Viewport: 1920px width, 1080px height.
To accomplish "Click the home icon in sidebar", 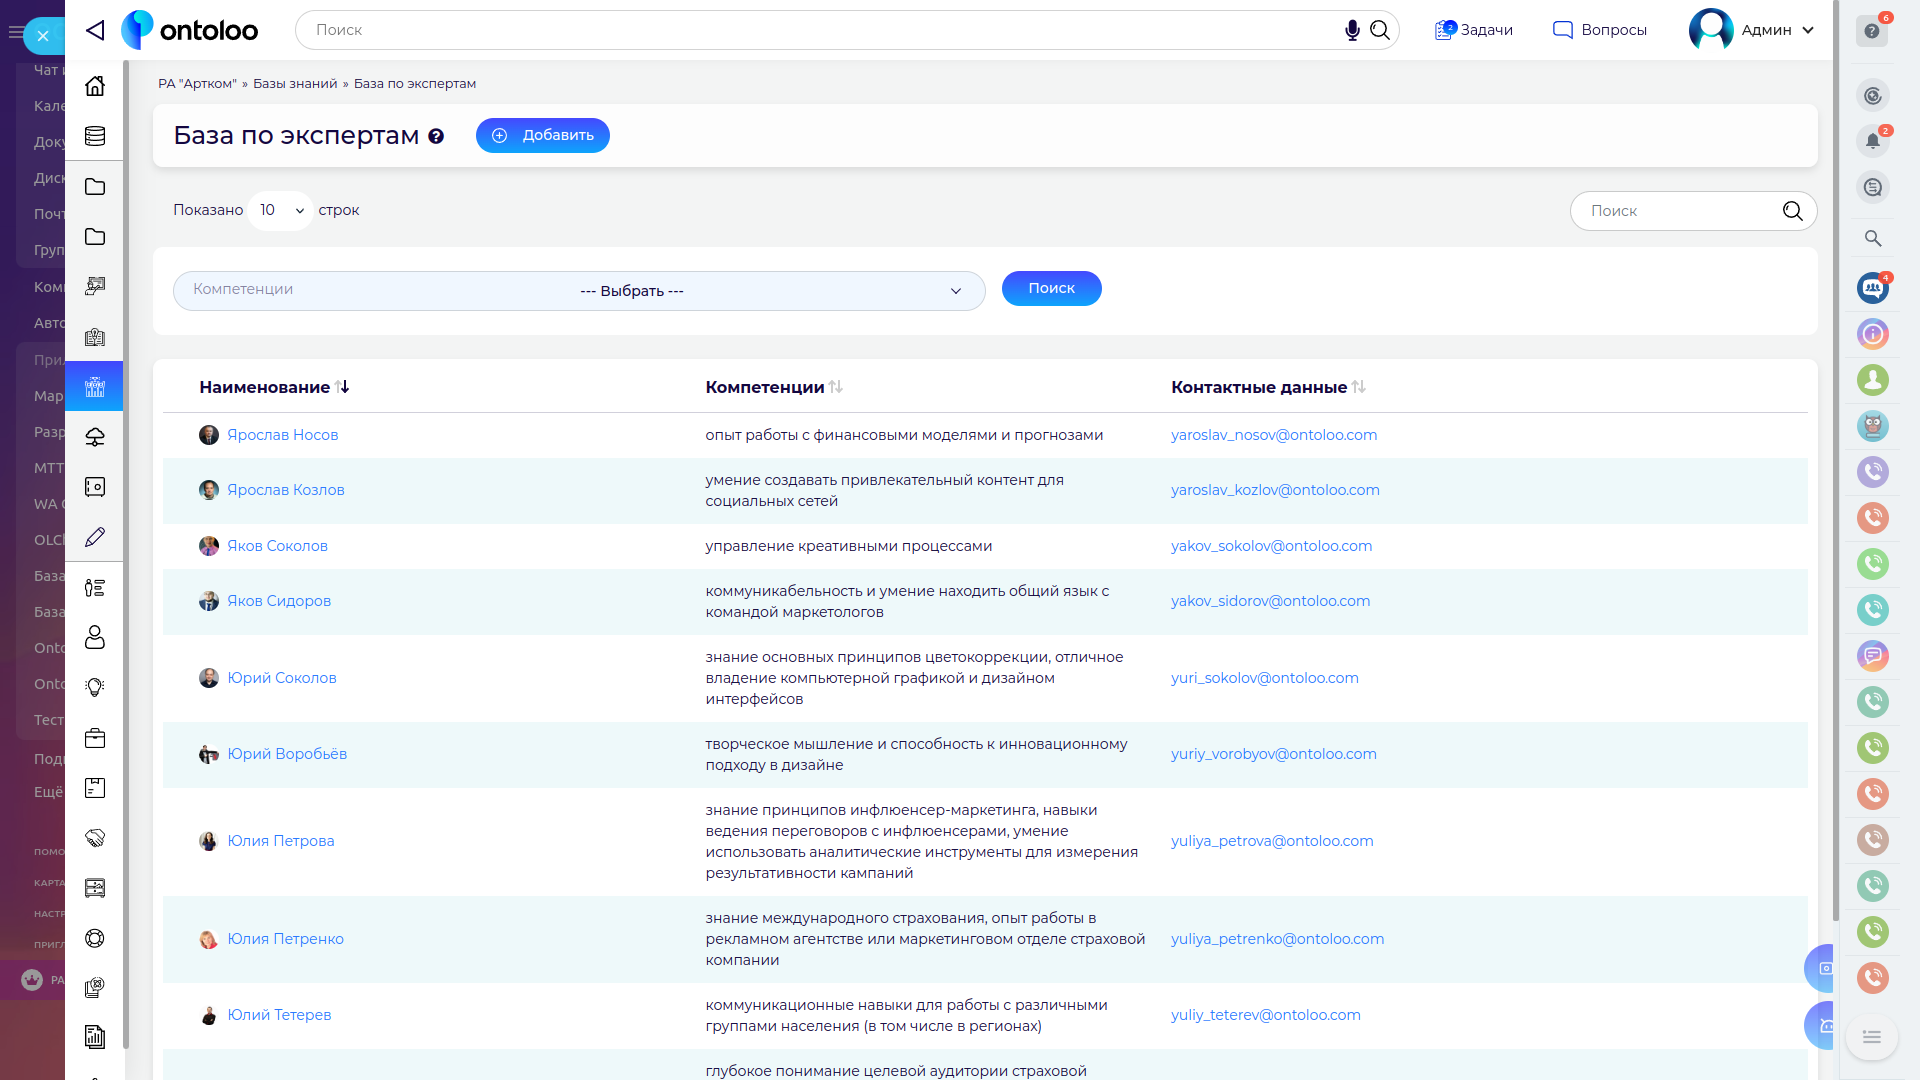I will tap(95, 86).
